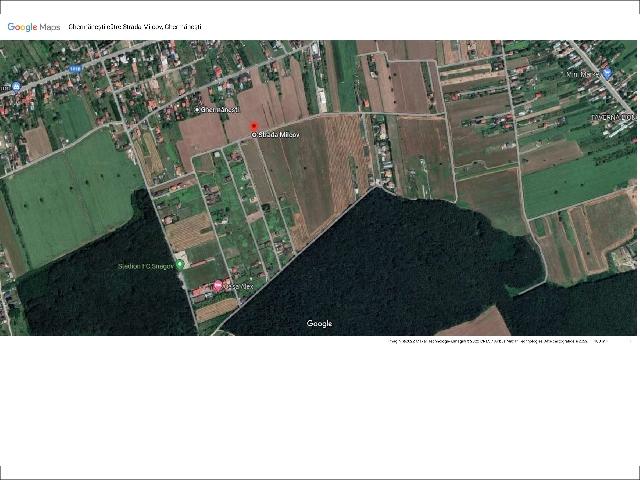
Task: Open the pink lodging marker for Casa Alex
Action: pos(218,286)
